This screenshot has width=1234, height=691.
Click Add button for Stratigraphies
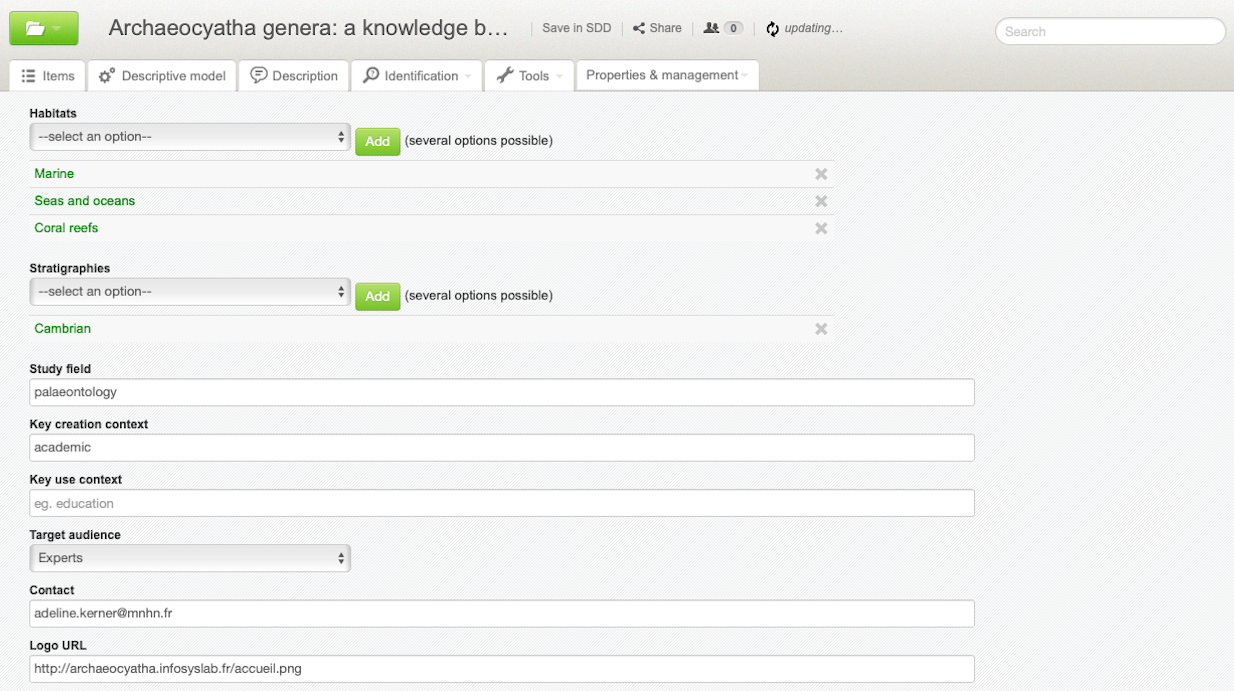click(377, 296)
